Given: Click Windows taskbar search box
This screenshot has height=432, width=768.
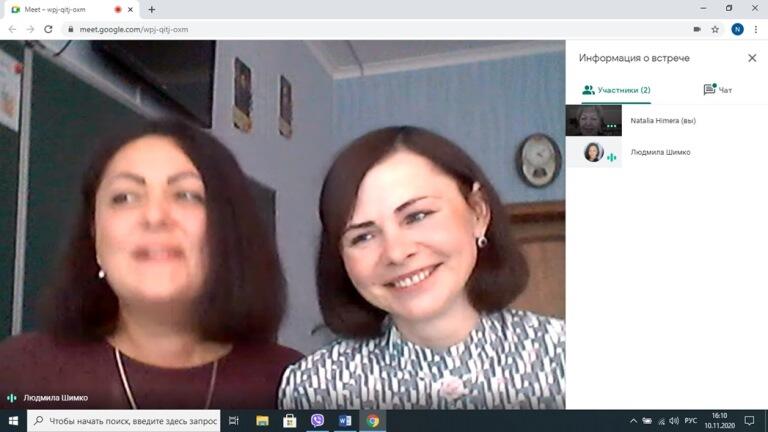Looking at the screenshot, I should pos(123,421).
